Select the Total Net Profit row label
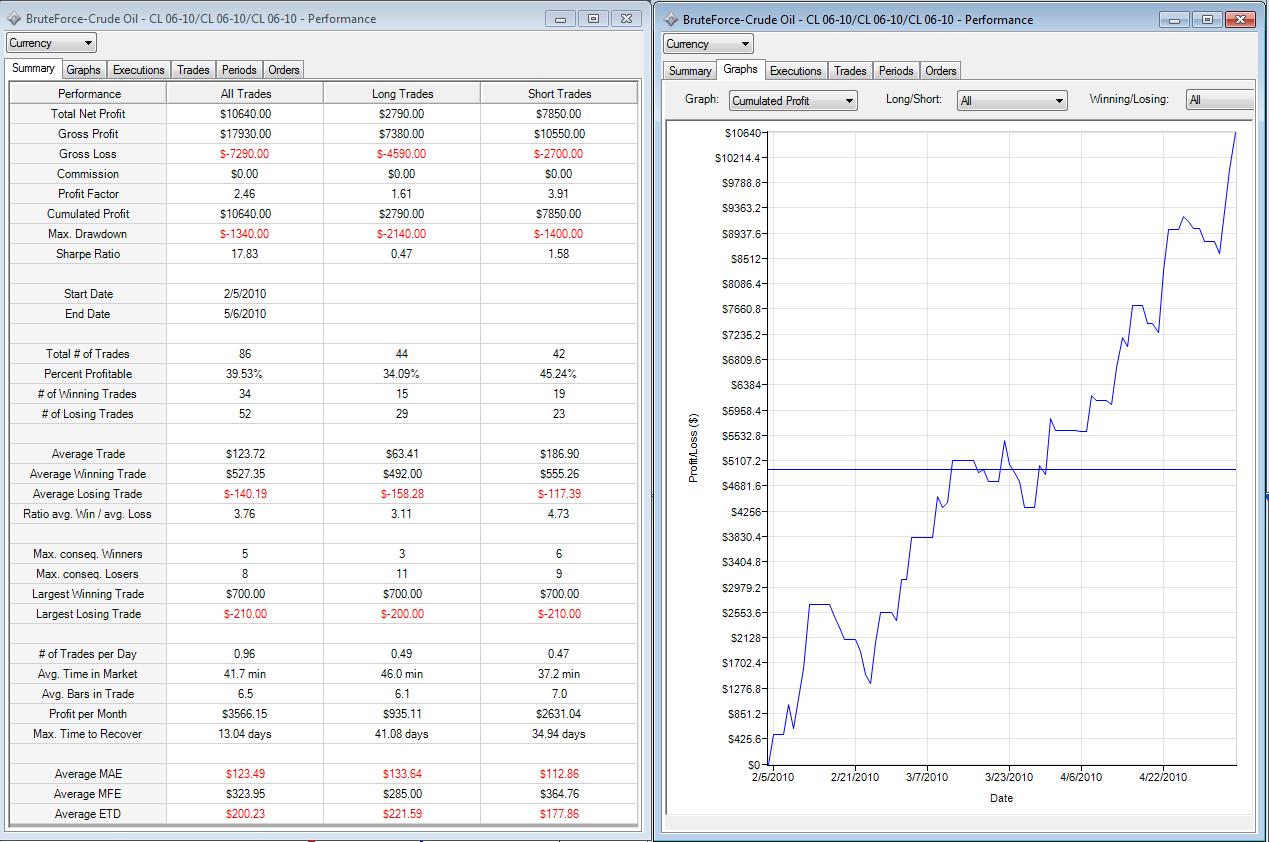1269x842 pixels. 88,114
